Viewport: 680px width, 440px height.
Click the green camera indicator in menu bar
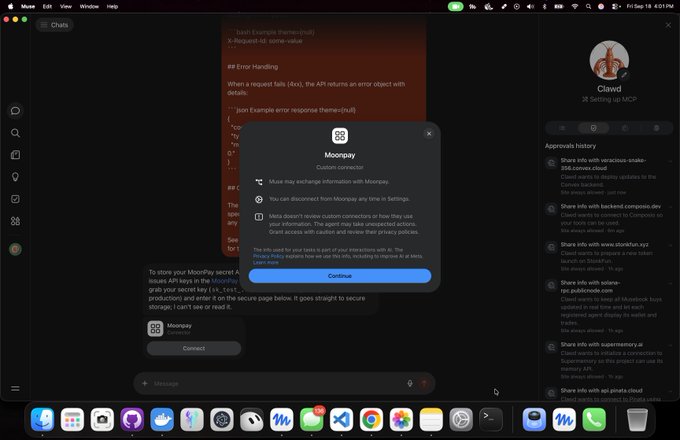tap(455, 7)
